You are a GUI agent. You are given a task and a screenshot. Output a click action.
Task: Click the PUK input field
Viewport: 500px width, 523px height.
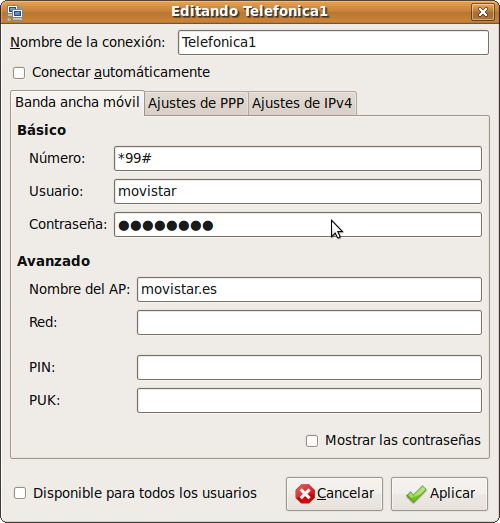pos(309,401)
